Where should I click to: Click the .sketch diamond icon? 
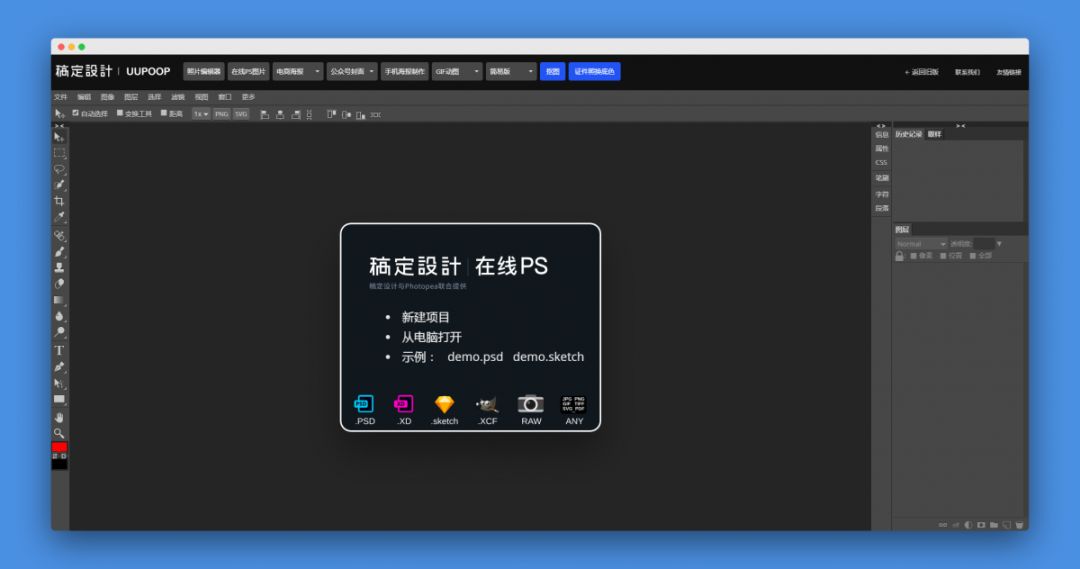(444, 404)
